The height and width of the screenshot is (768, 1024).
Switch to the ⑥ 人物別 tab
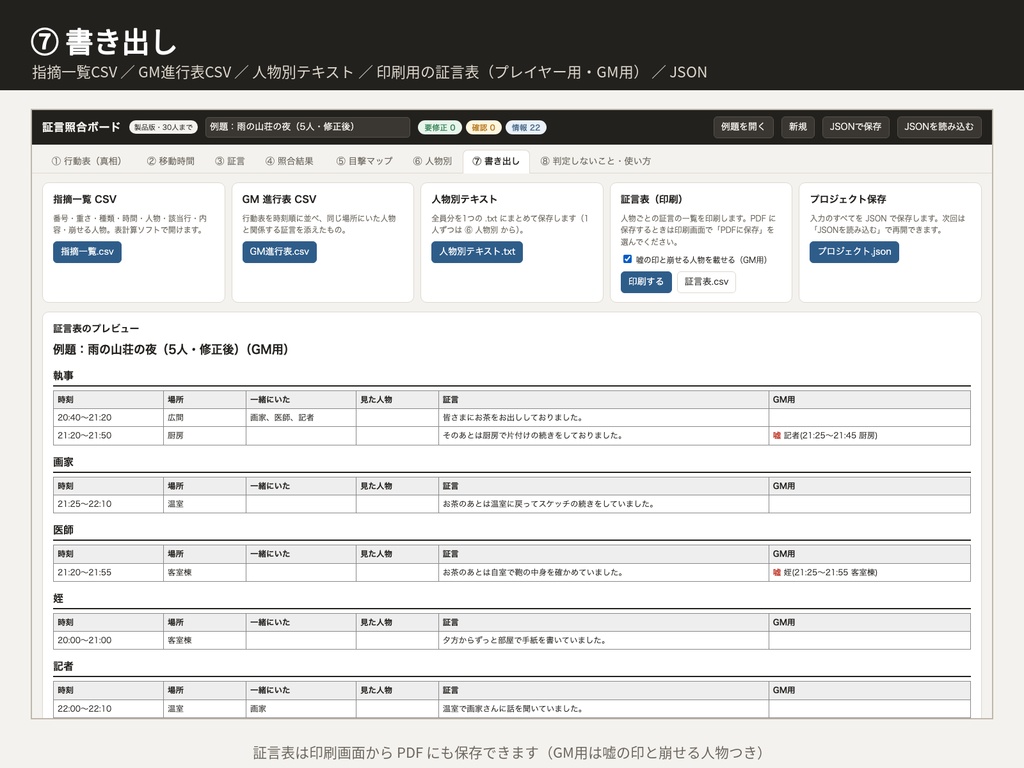[x=432, y=161]
